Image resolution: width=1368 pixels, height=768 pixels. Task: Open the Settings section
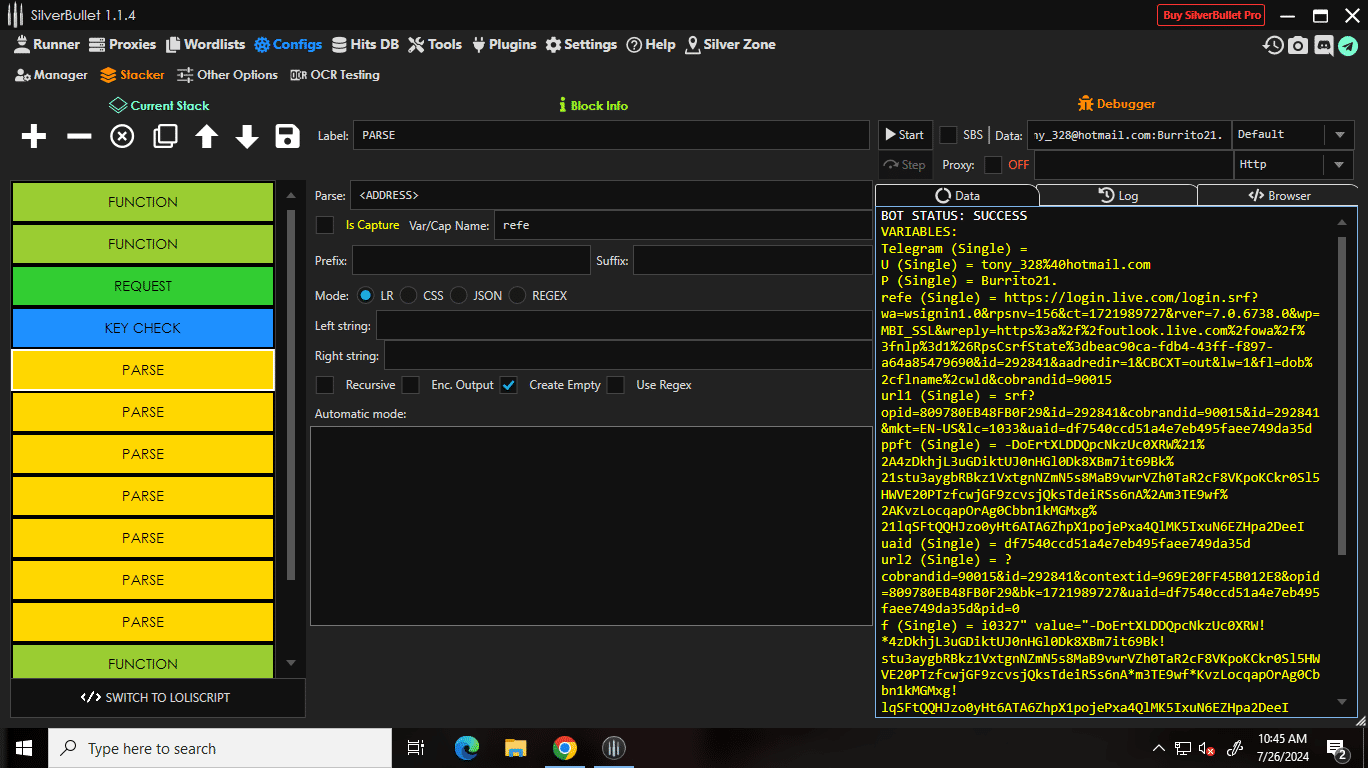coord(581,44)
